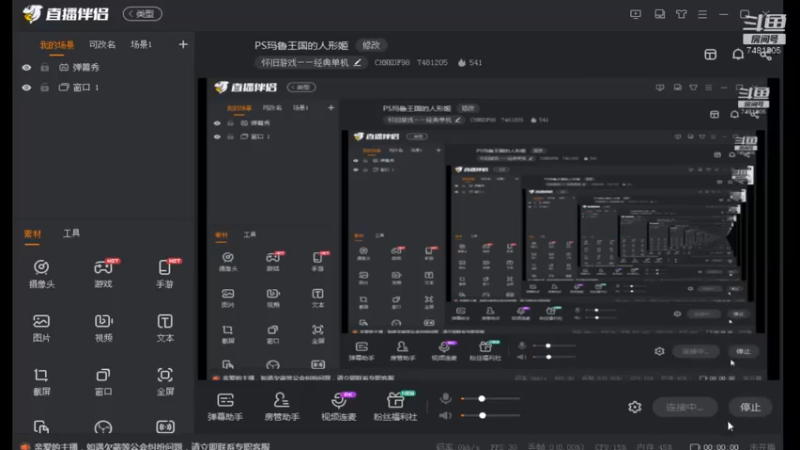Add a new scene with the plus
800x450 pixels.
(x=183, y=44)
